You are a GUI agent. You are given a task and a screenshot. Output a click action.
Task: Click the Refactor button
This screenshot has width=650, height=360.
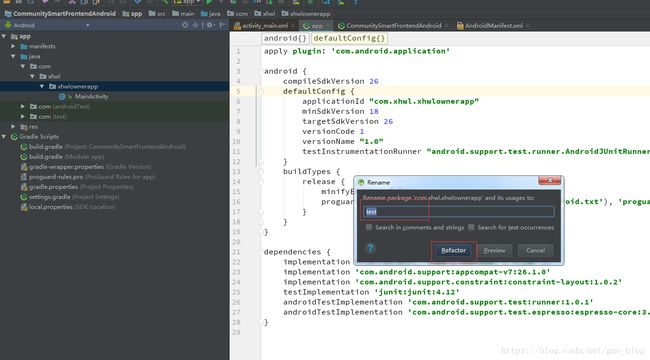click(x=453, y=251)
